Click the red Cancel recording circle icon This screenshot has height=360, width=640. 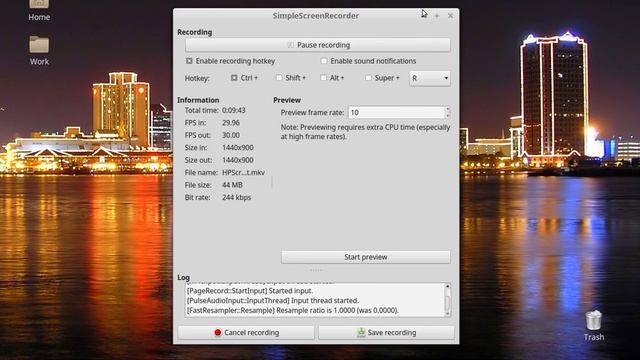pyautogui.click(x=218, y=333)
